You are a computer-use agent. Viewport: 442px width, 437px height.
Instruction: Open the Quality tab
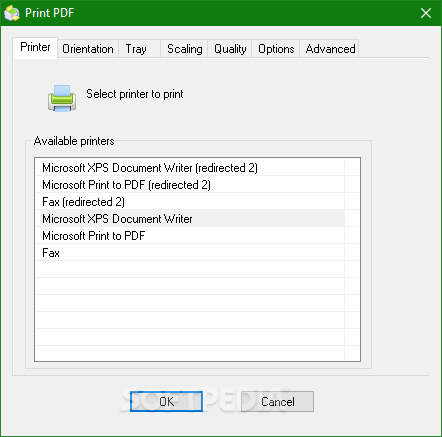click(230, 49)
